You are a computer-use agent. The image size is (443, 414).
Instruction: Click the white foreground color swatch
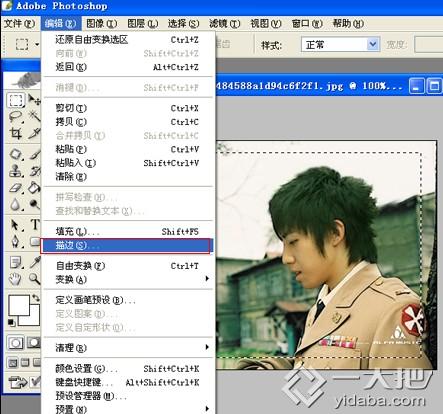point(18,306)
